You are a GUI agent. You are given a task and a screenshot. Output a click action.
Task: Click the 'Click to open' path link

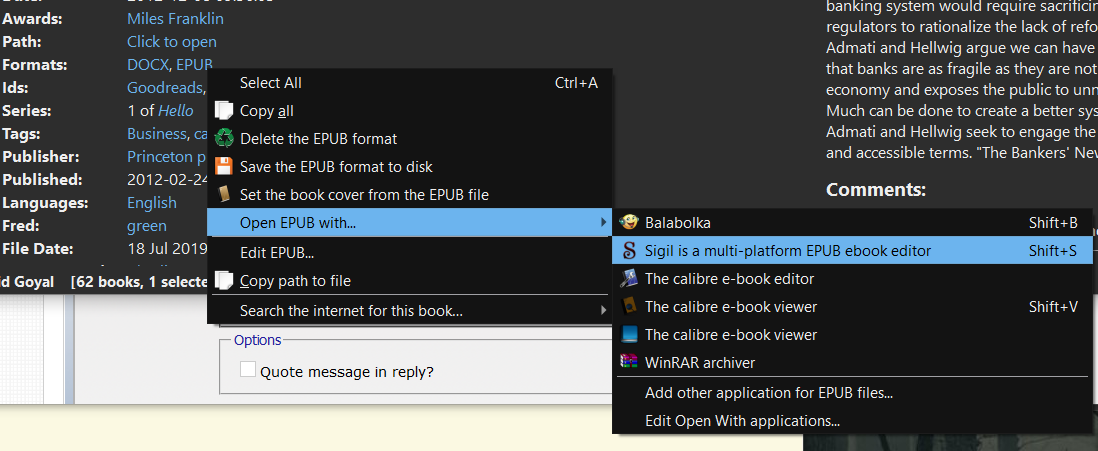coord(171,42)
